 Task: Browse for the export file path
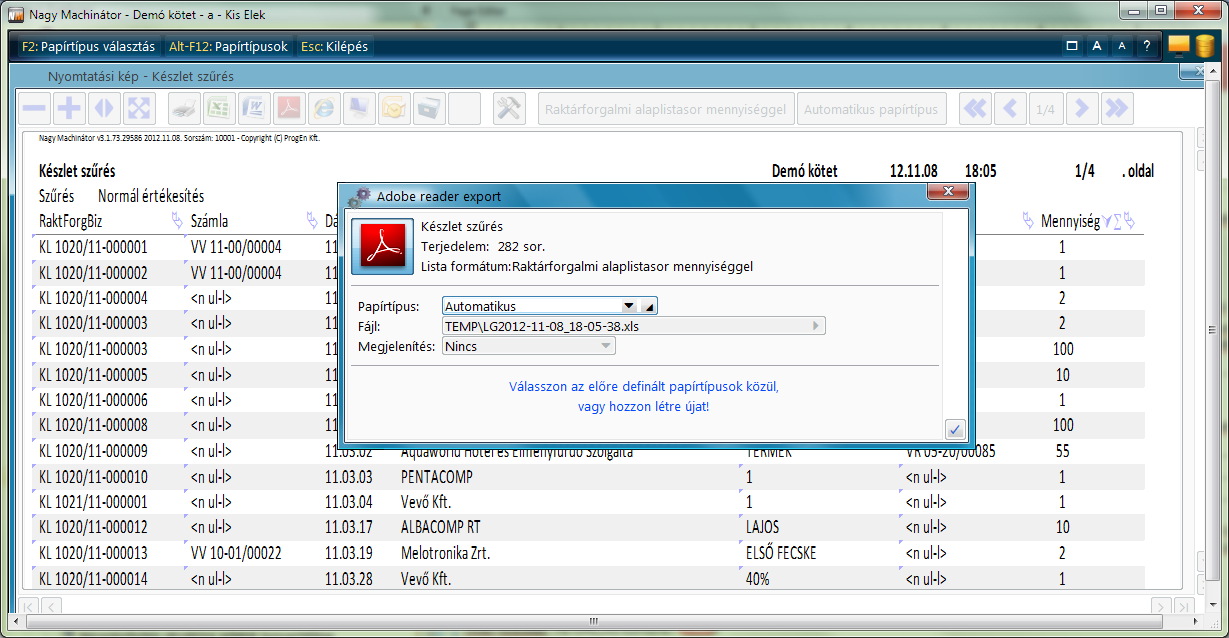pos(817,326)
